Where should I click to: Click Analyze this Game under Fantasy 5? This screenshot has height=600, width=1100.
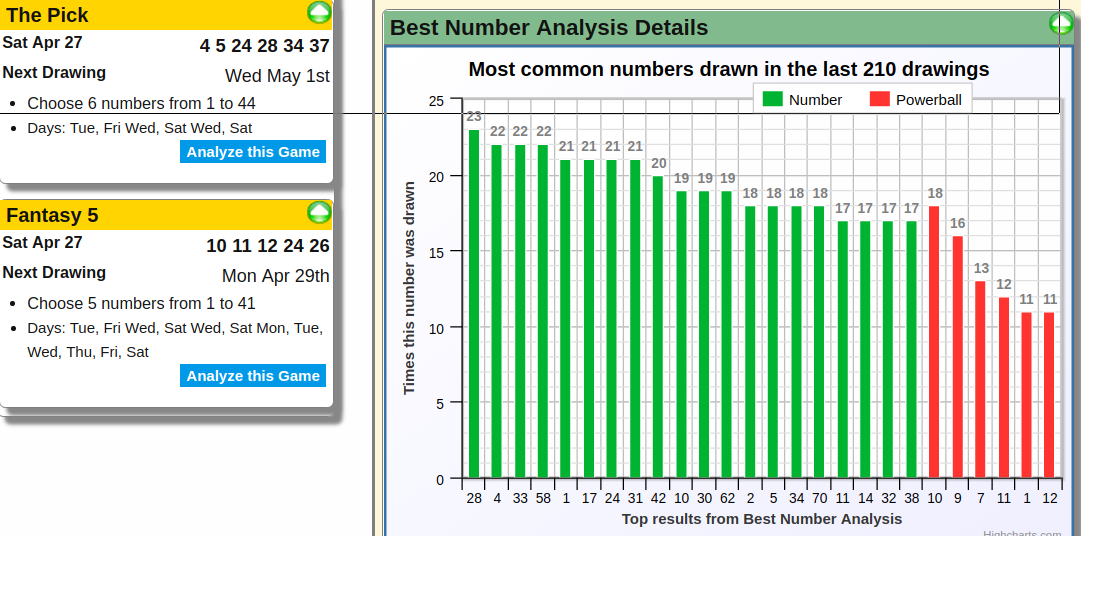(x=253, y=376)
